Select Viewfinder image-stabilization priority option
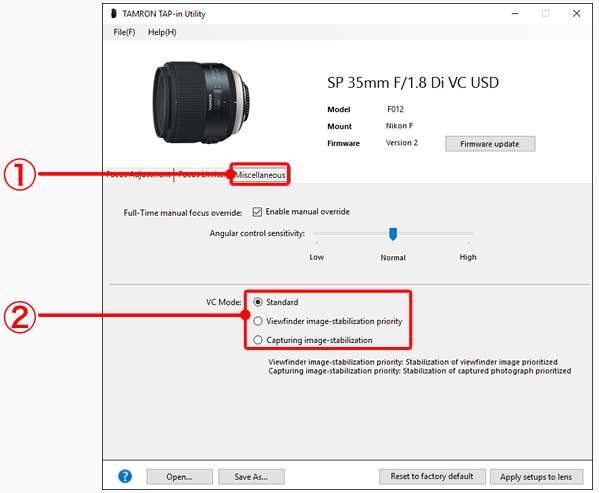Image resolution: width=599 pixels, height=493 pixels. [x=258, y=321]
